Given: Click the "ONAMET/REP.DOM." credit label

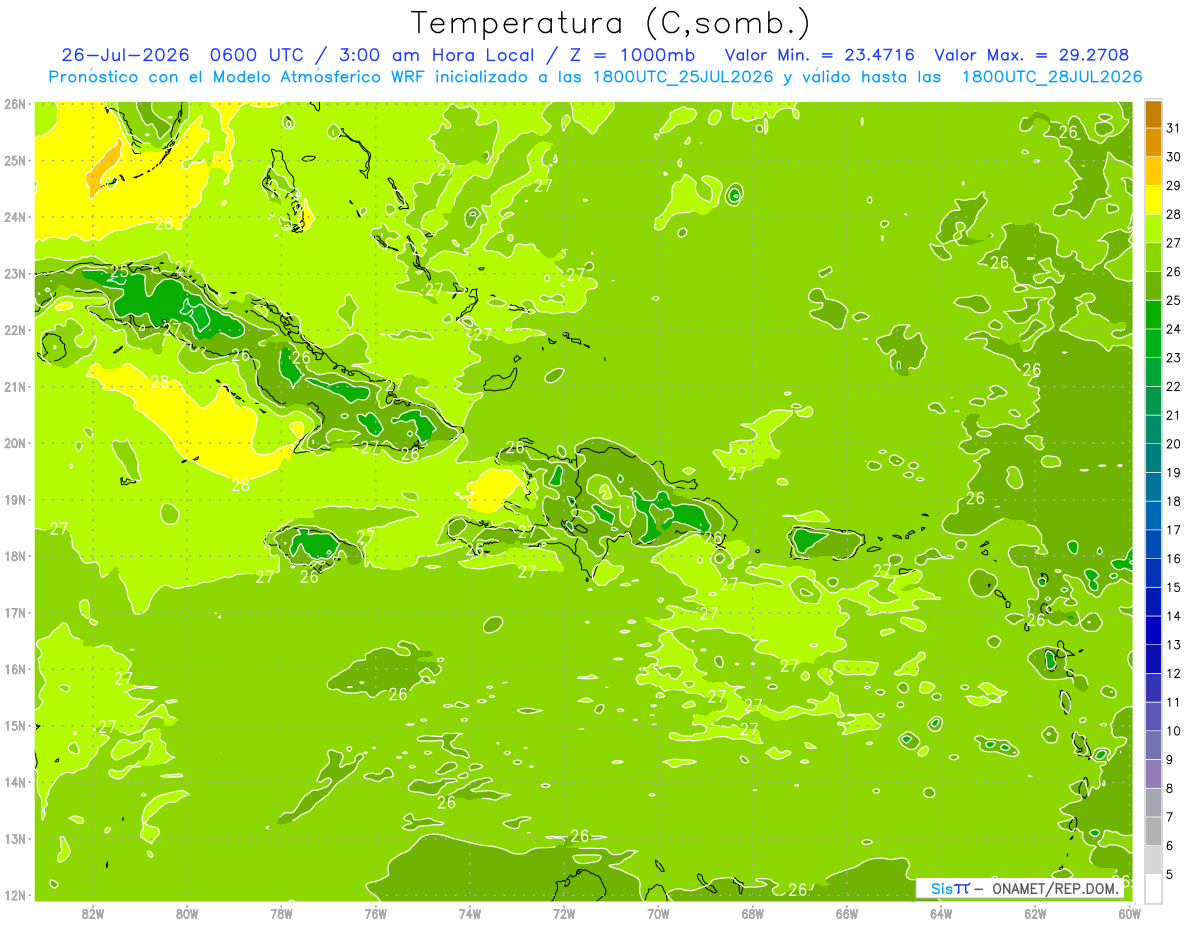Looking at the screenshot, I should (x=1054, y=888).
